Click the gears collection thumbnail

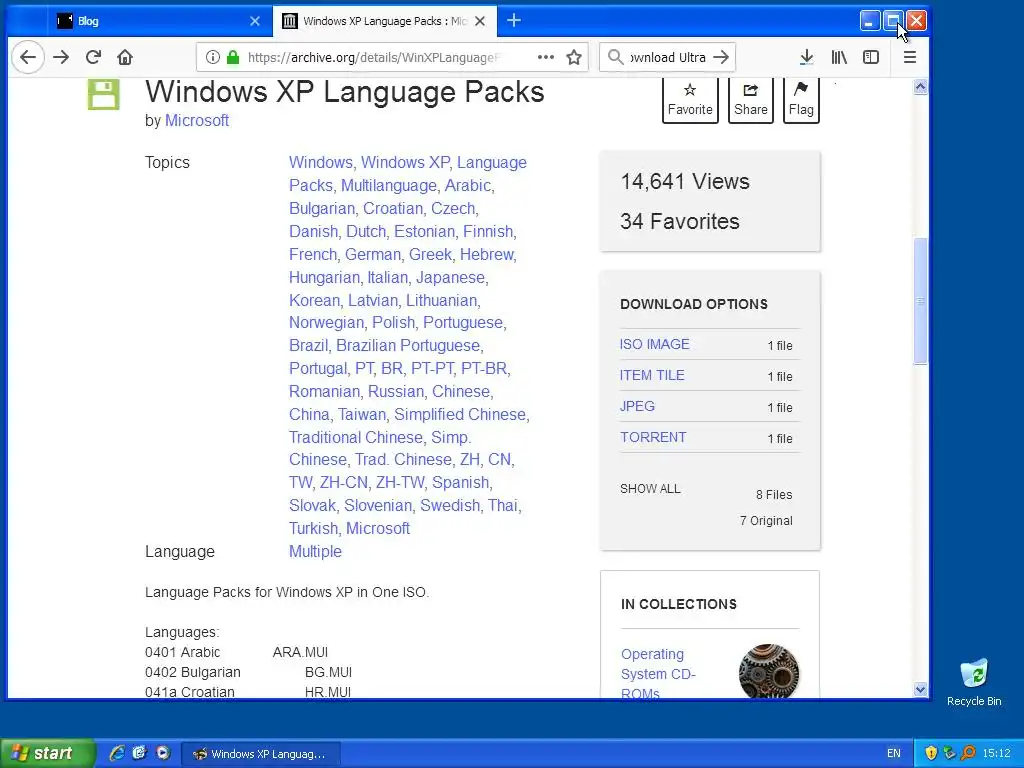click(769, 671)
